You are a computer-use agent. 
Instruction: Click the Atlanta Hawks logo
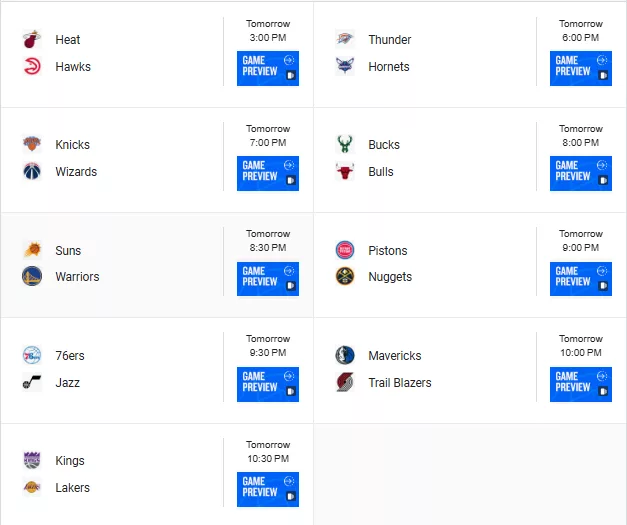(32, 66)
